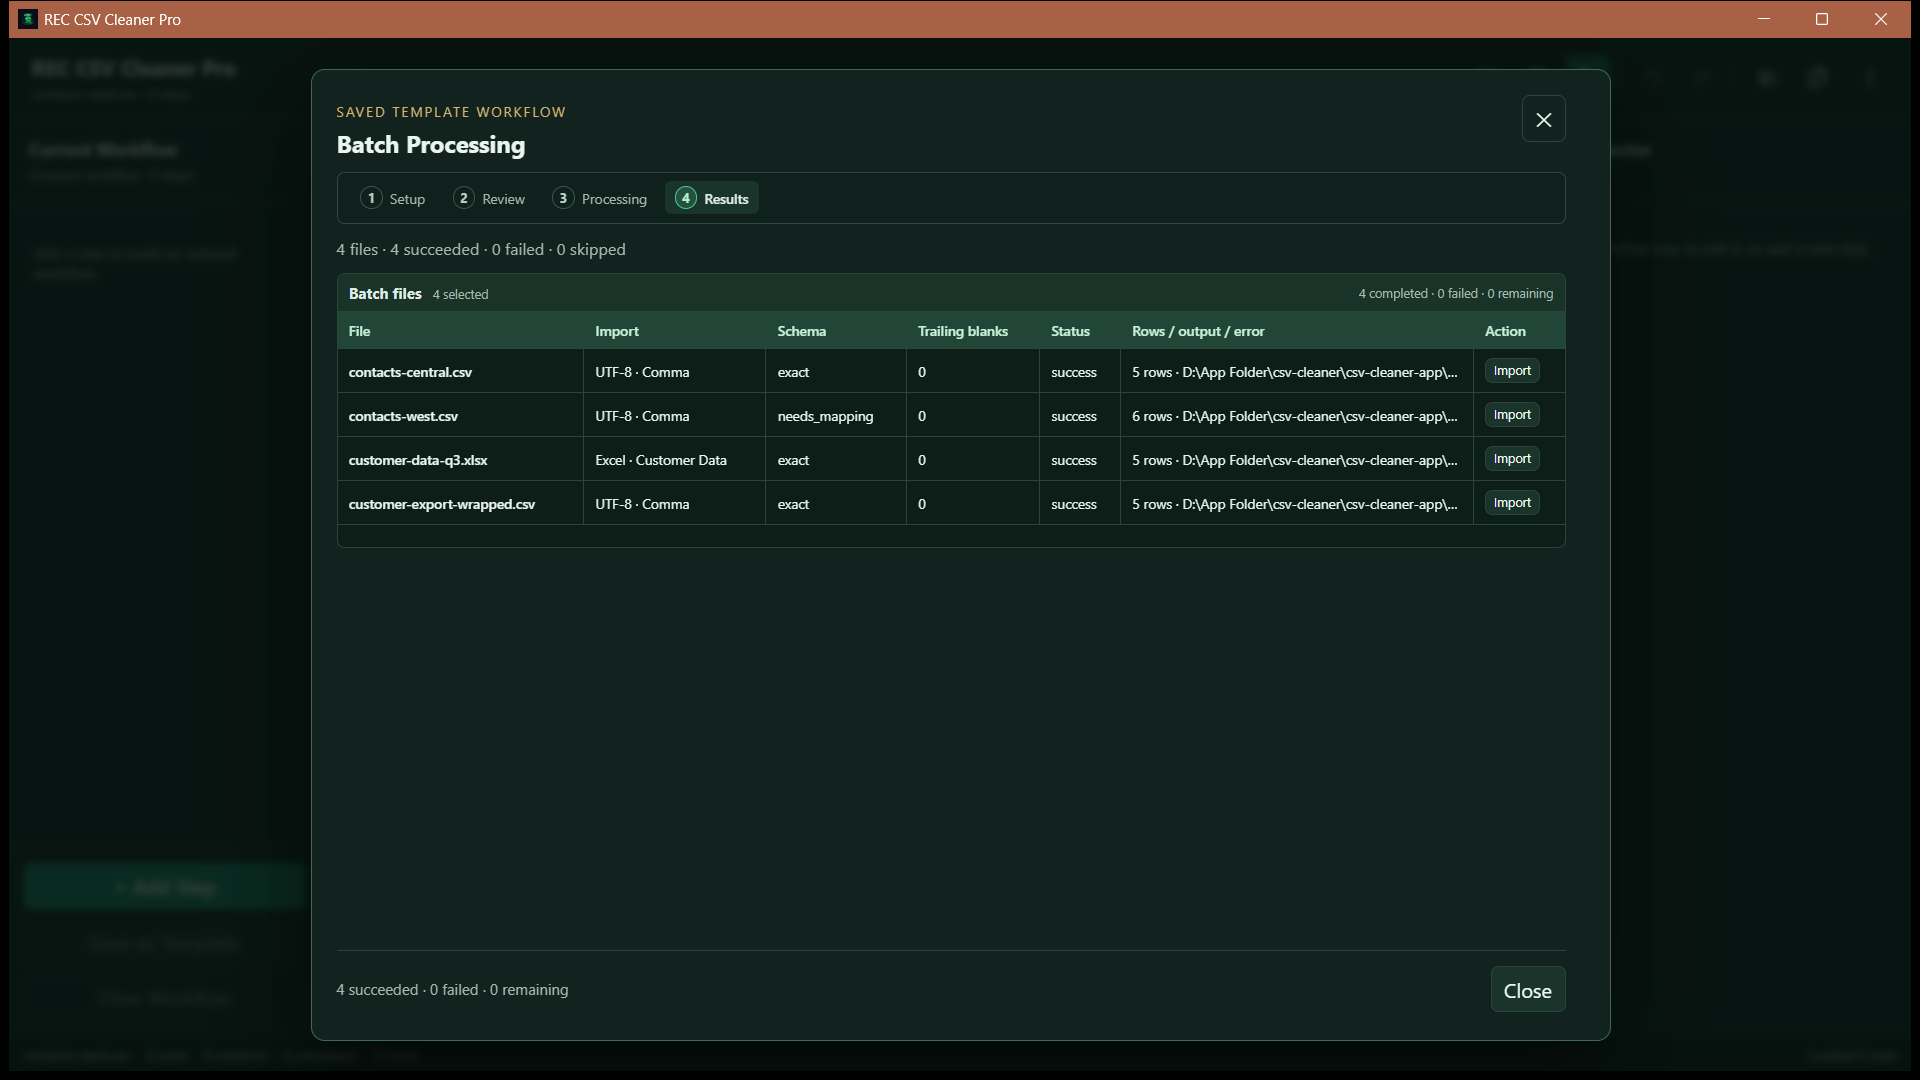The image size is (1920, 1080).
Task: Go to the Setup step
Action: [x=393, y=198]
